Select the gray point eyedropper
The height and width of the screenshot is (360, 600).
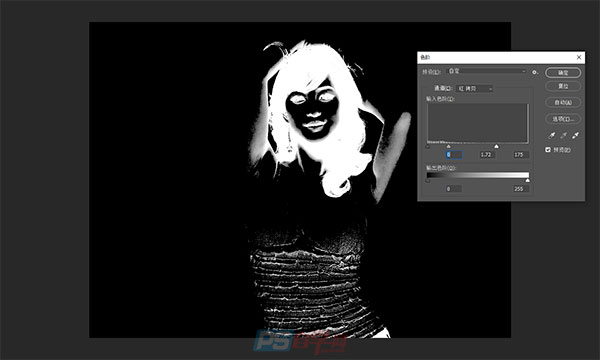coord(563,135)
